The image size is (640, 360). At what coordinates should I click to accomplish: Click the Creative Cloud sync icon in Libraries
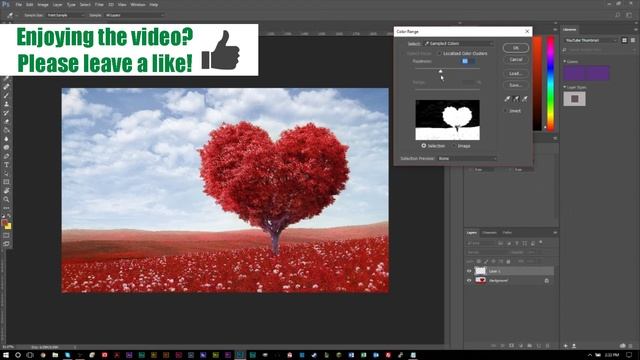point(623,346)
